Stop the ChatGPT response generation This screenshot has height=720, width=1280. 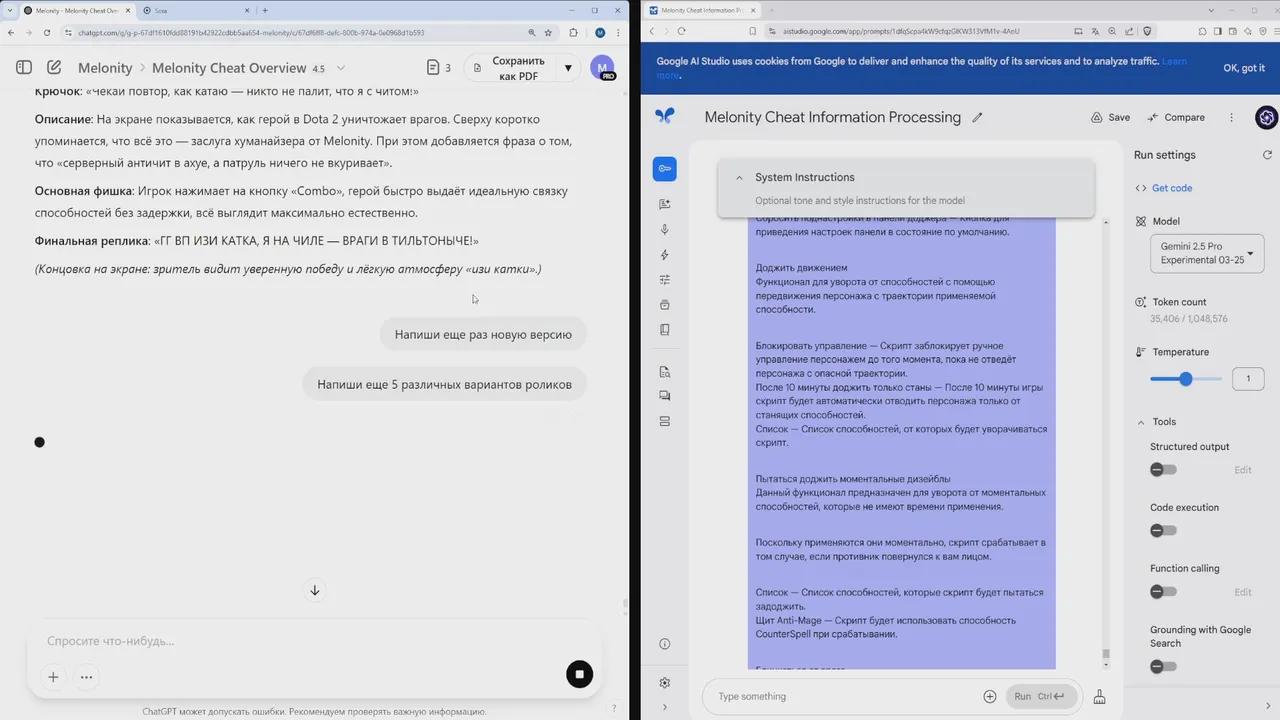pos(579,674)
